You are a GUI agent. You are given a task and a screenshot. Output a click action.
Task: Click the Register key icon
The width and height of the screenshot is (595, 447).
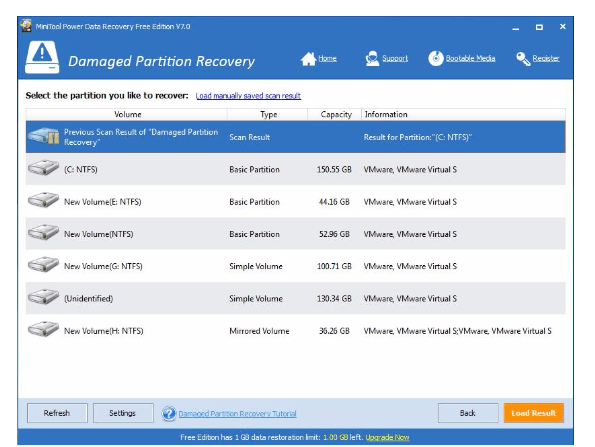pyautogui.click(x=523, y=58)
